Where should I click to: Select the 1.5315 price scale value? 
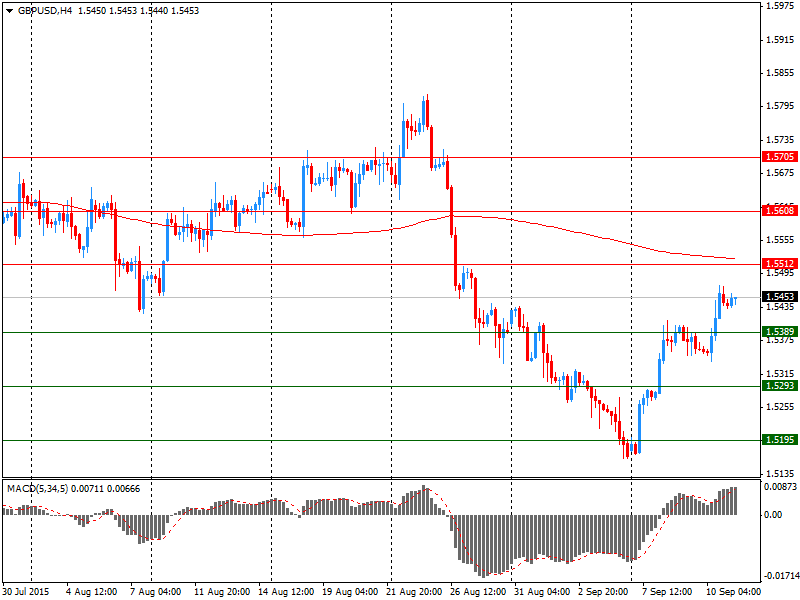tap(780, 374)
